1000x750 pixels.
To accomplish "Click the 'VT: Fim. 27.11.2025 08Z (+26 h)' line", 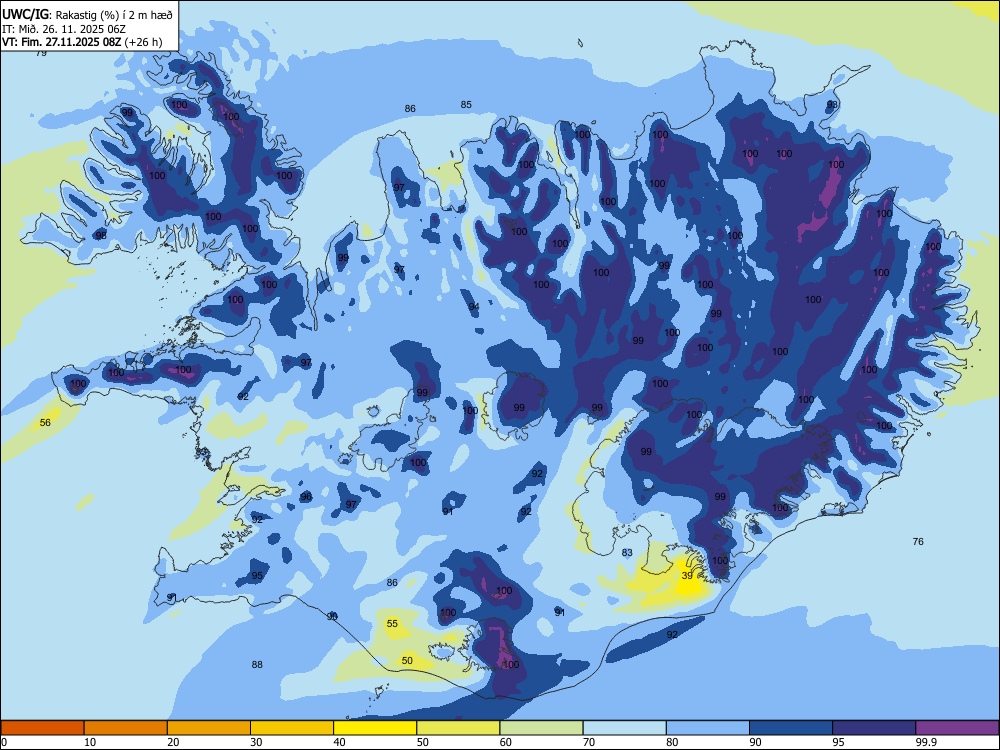I will [82, 43].
